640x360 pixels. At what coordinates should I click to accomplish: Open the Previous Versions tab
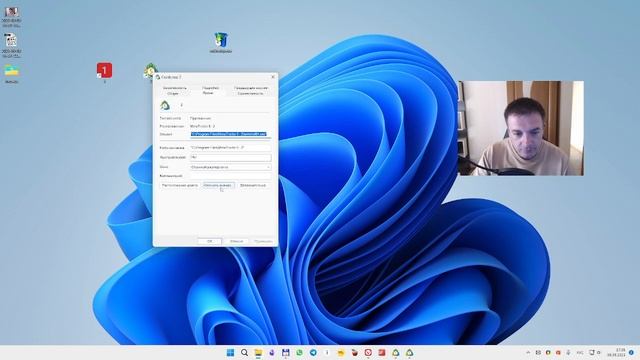(x=251, y=88)
